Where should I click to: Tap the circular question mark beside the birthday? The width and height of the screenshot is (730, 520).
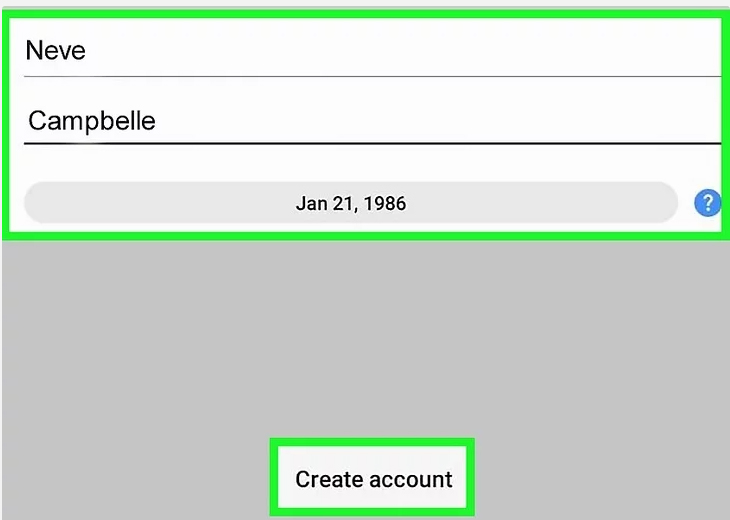coord(707,203)
